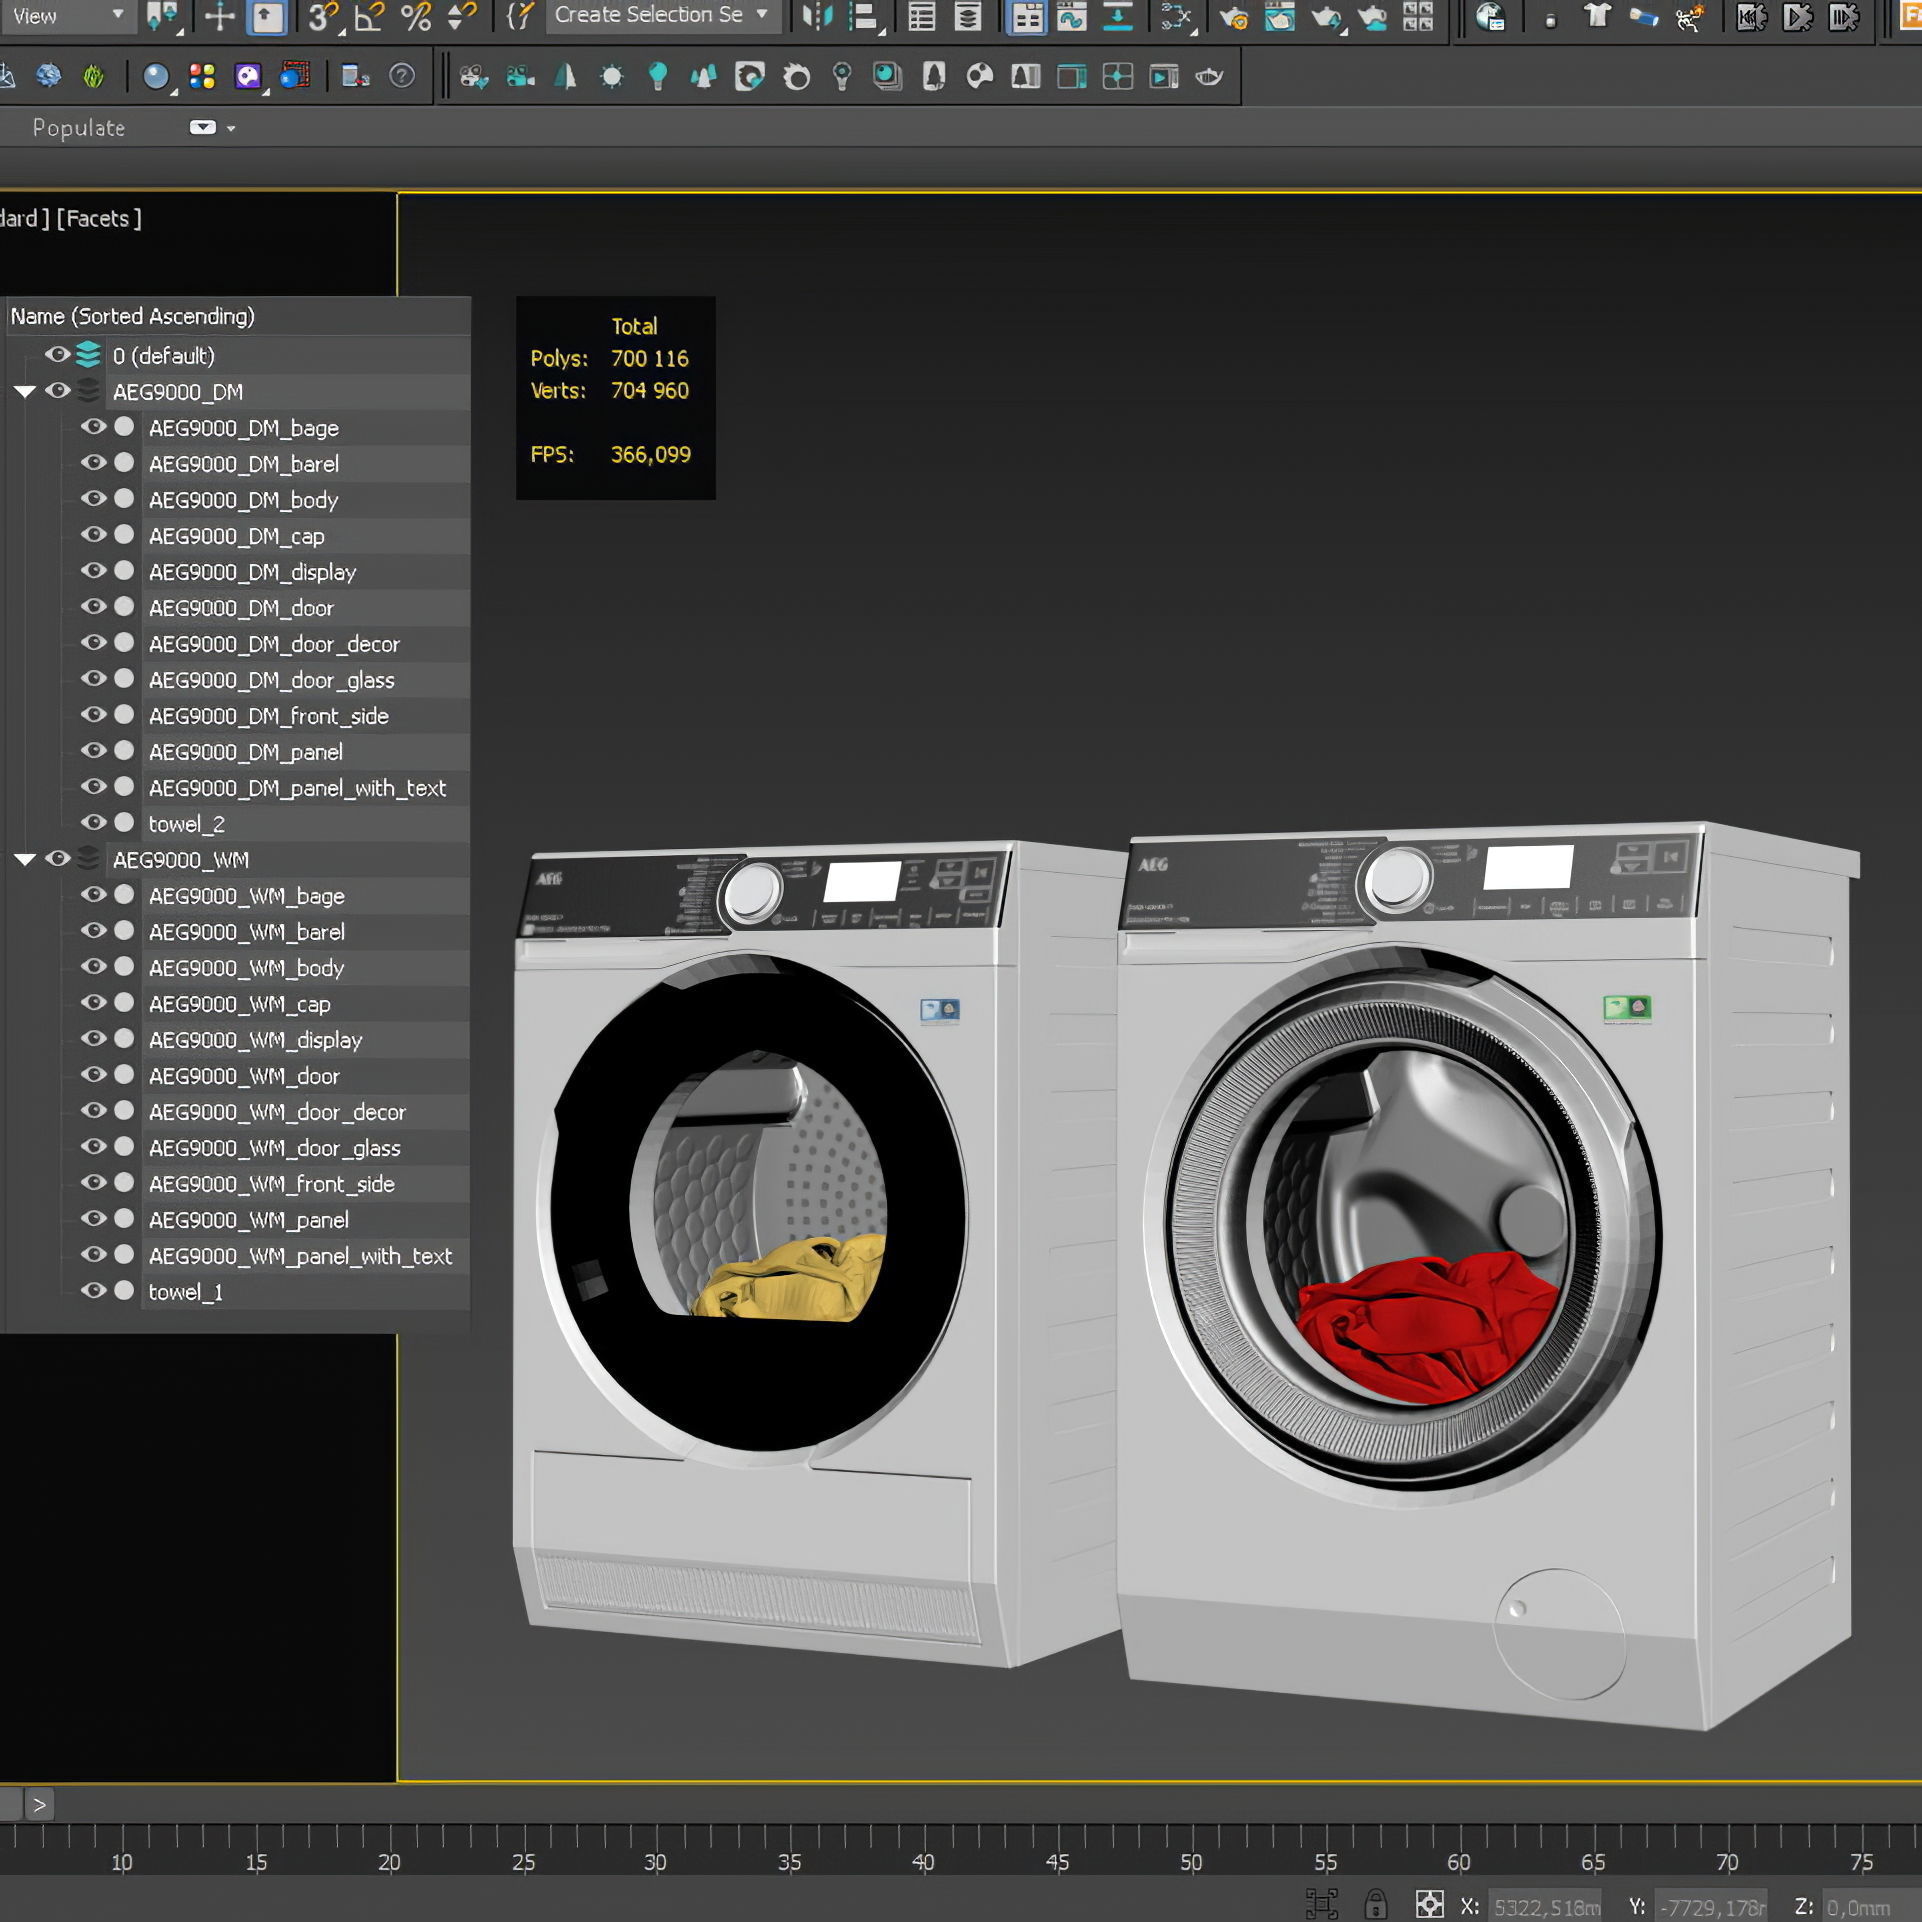Screen dimensions: 1922x1922
Task: Start the MassFX simulation
Action: 1797,16
